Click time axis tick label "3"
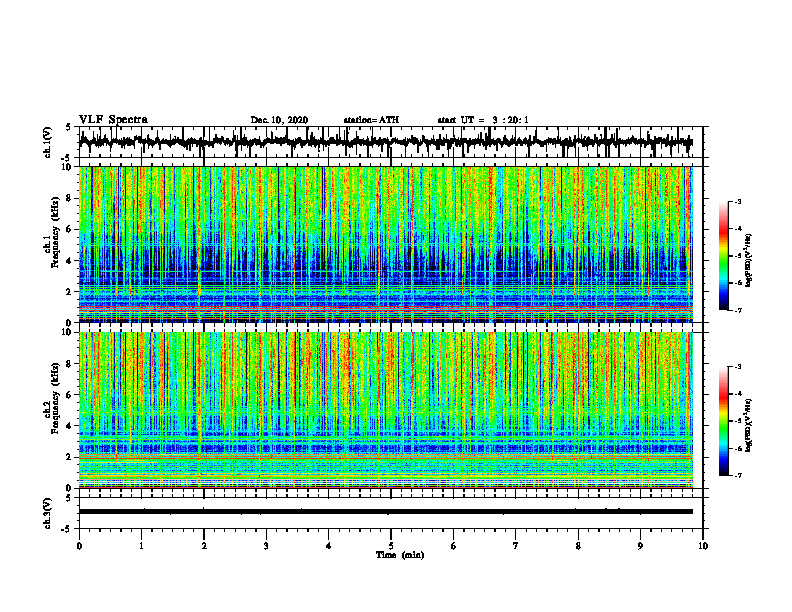This screenshot has width=792, height=612. tap(266, 546)
